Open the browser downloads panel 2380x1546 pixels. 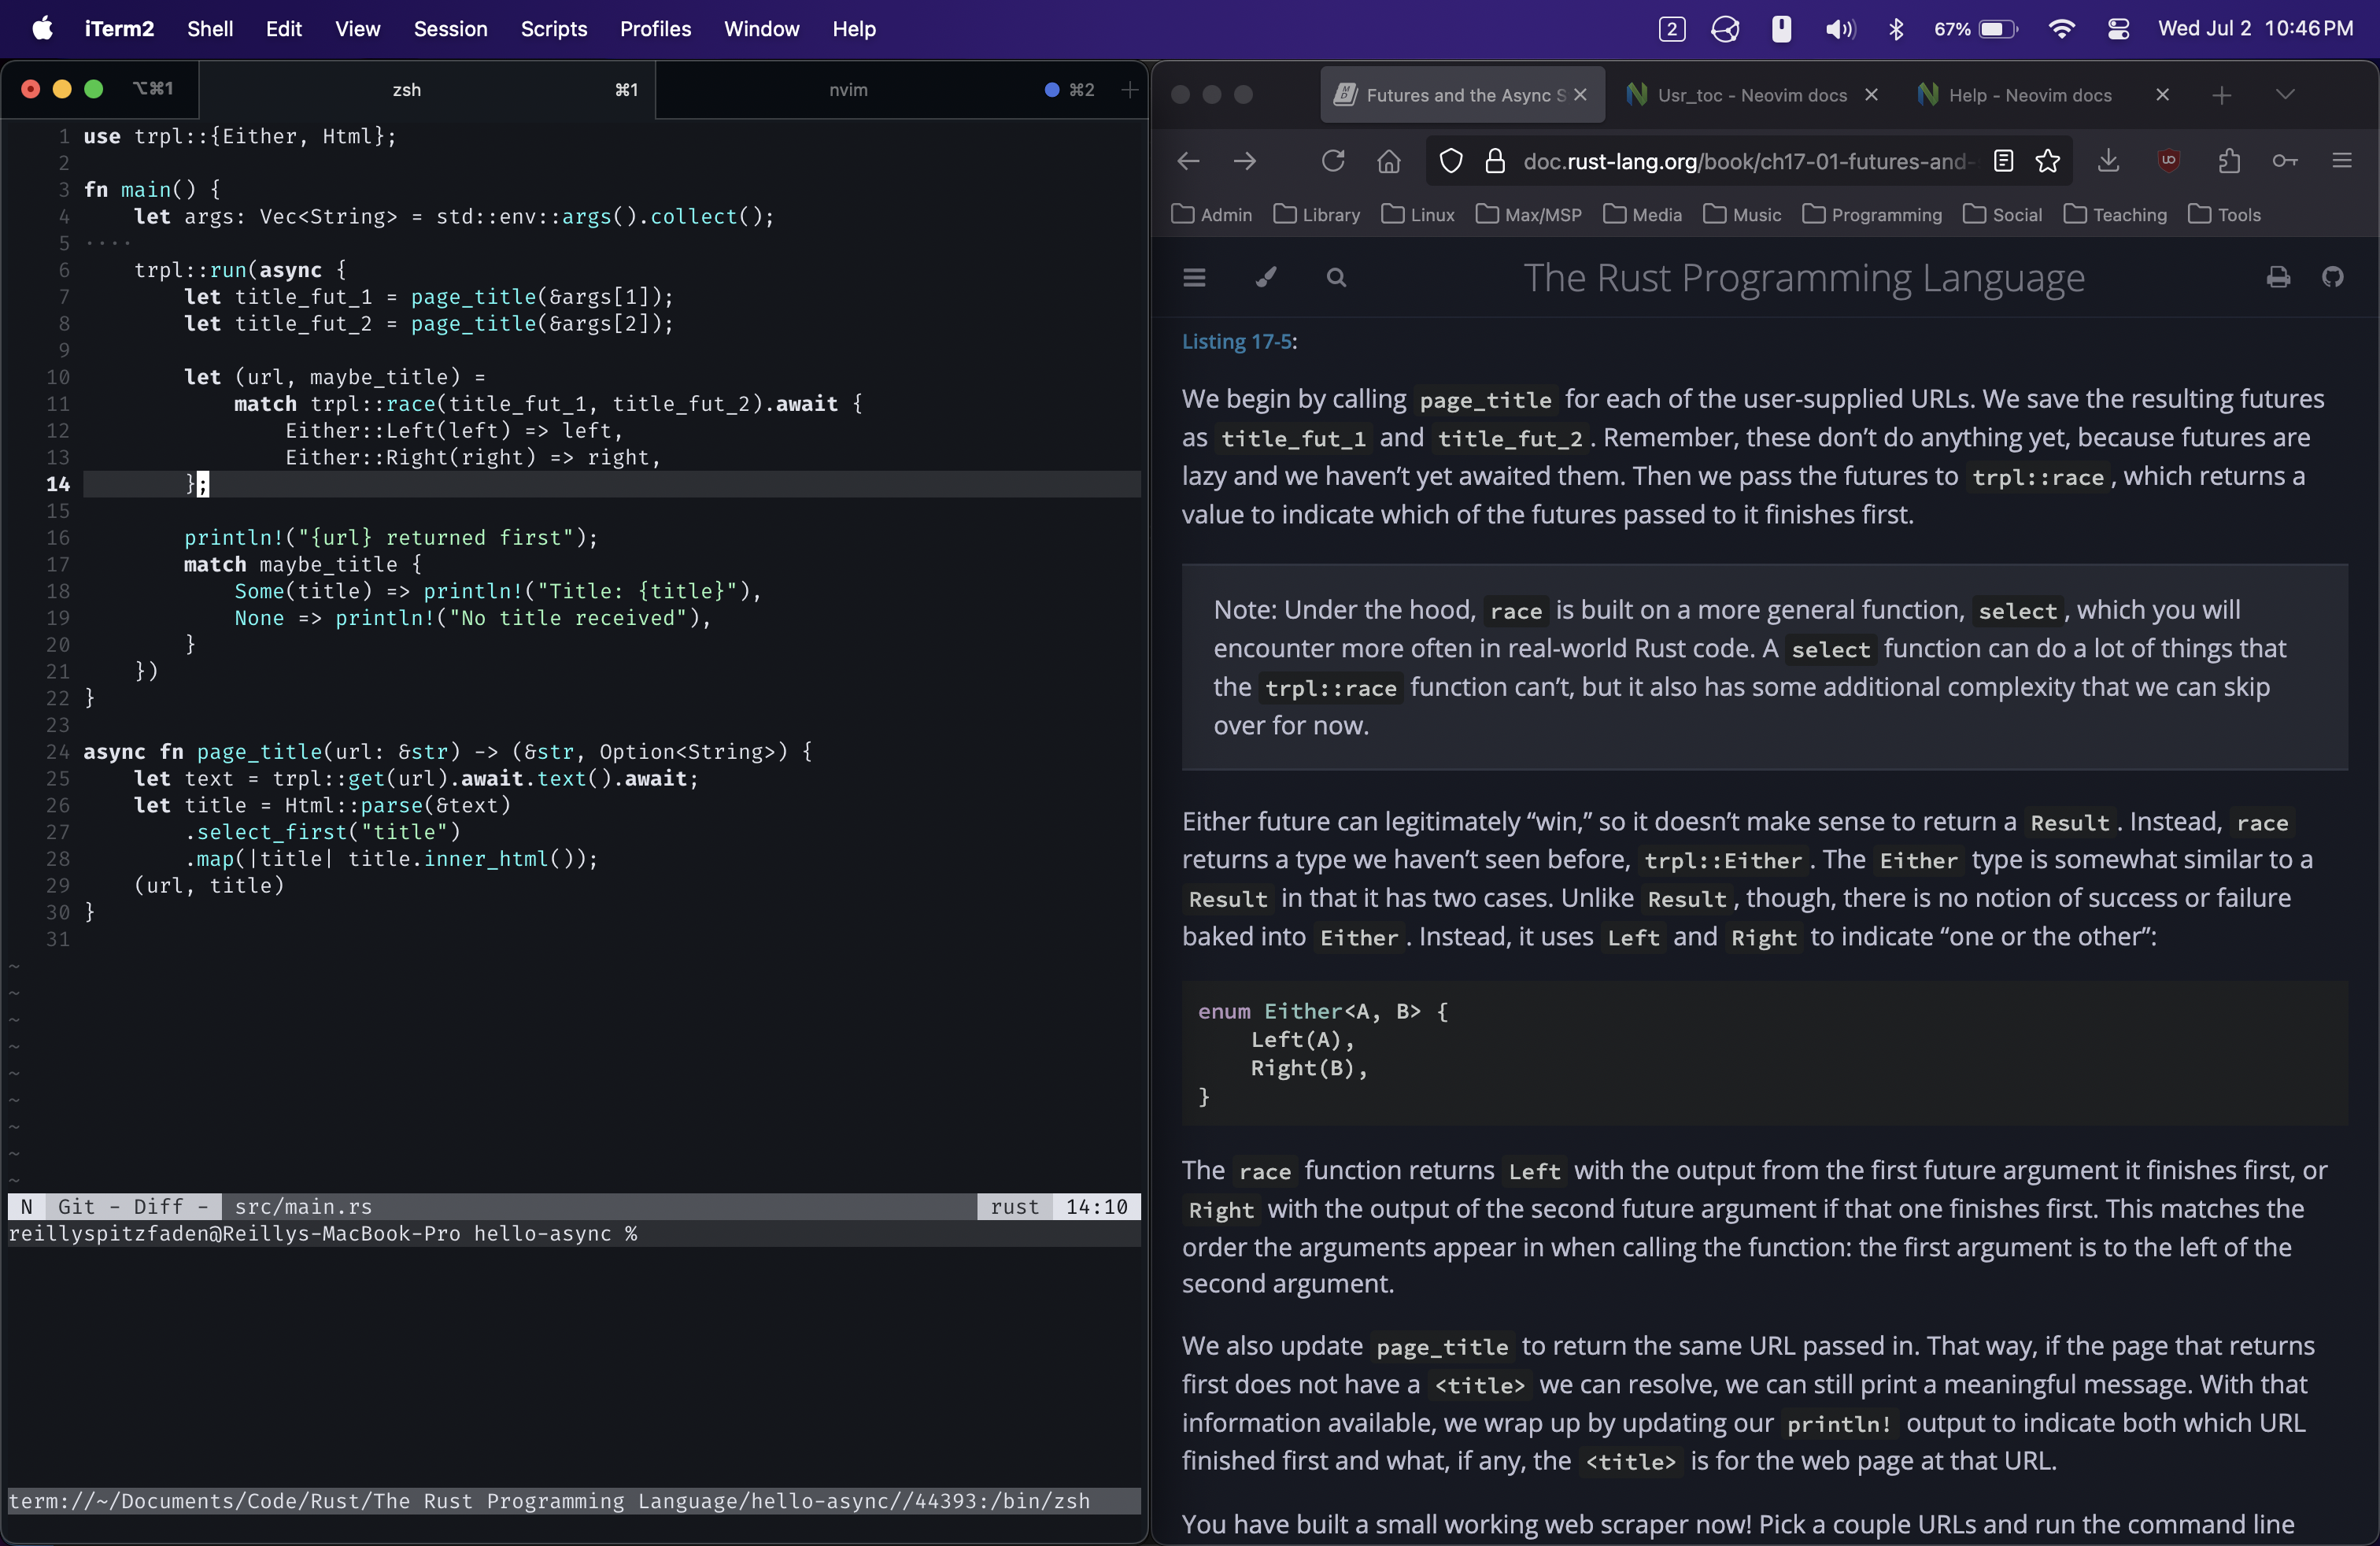(x=2109, y=161)
